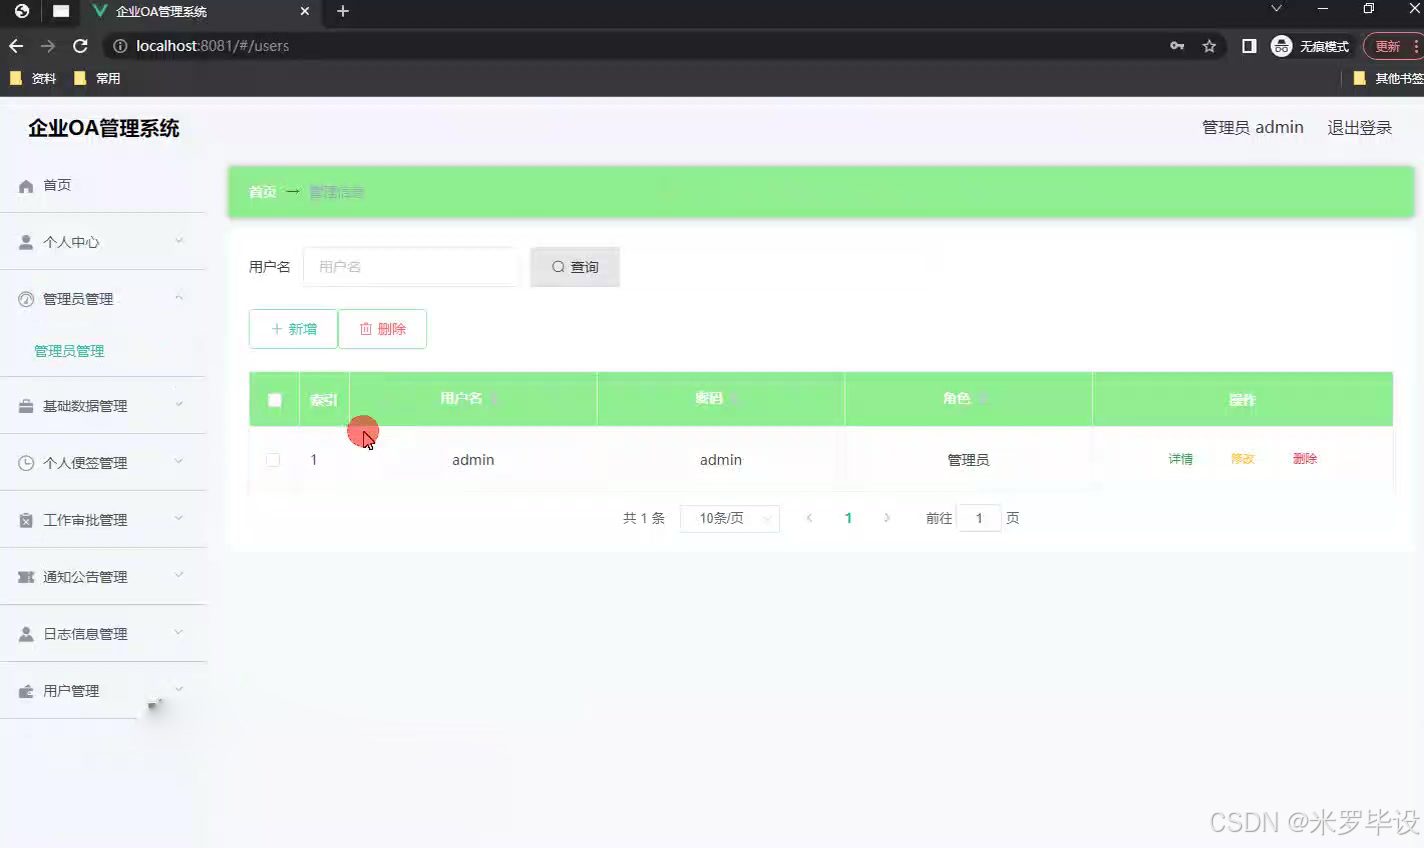The image size is (1424, 848).
Task: Click the briefcase icon for 基础数据管理
Action: click(x=26, y=406)
